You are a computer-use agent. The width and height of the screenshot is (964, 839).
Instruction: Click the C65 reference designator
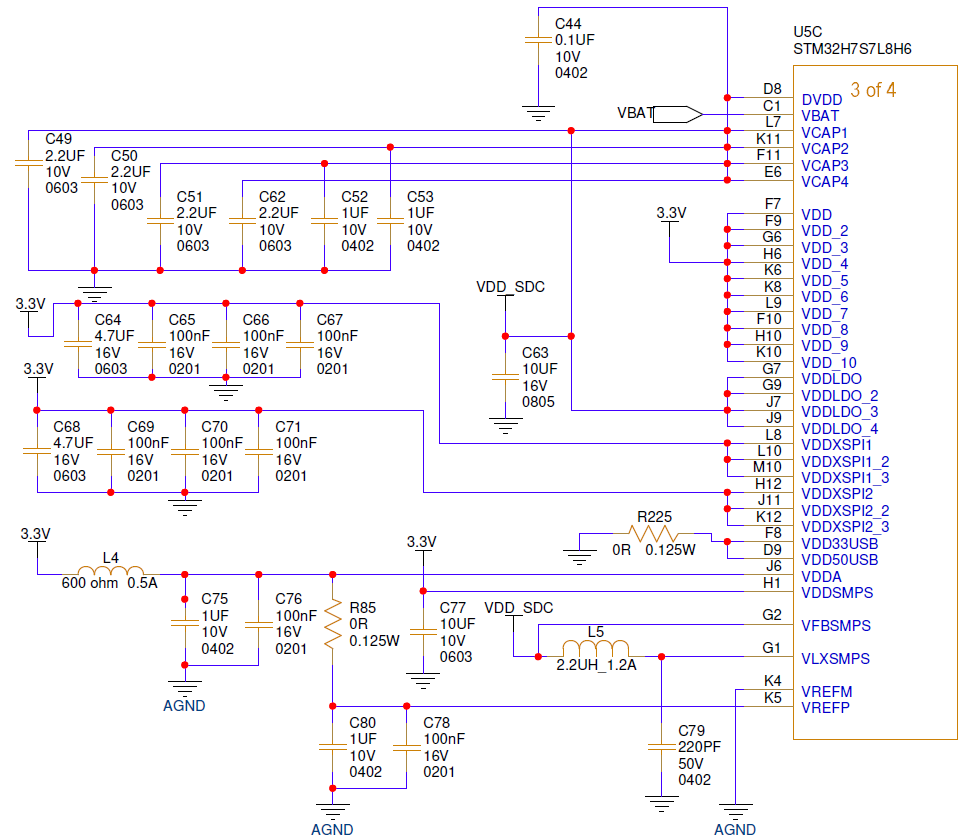182,320
